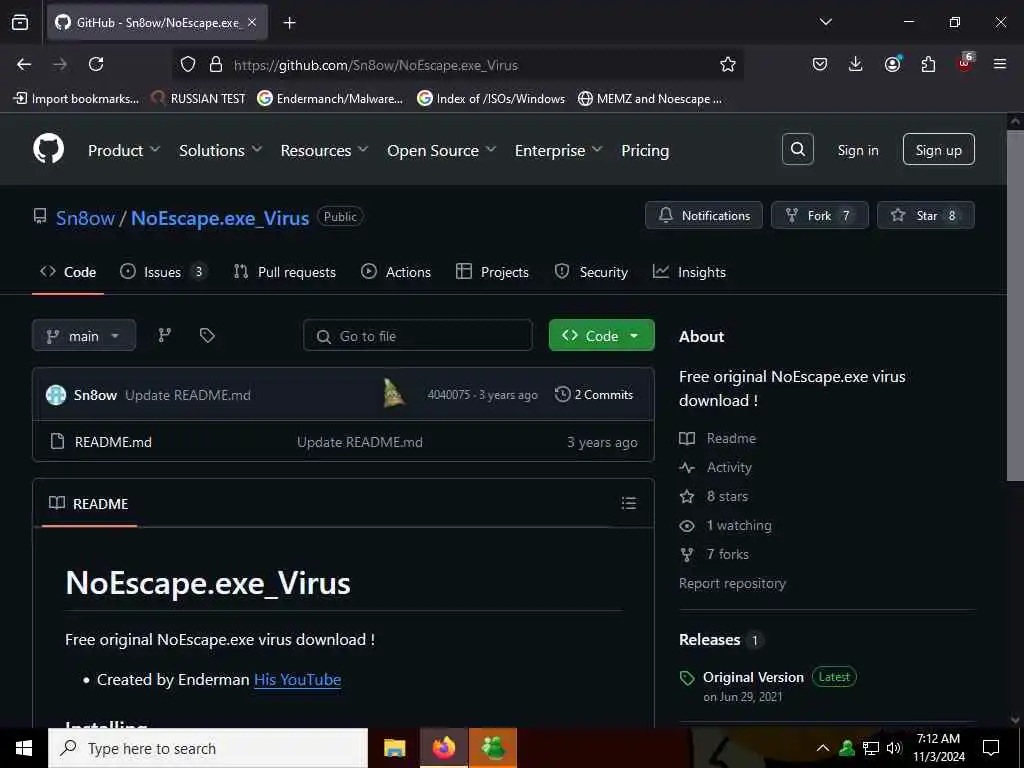View tags icon in repository toolbar
Screen dimensions: 1024x768
pos(207,336)
